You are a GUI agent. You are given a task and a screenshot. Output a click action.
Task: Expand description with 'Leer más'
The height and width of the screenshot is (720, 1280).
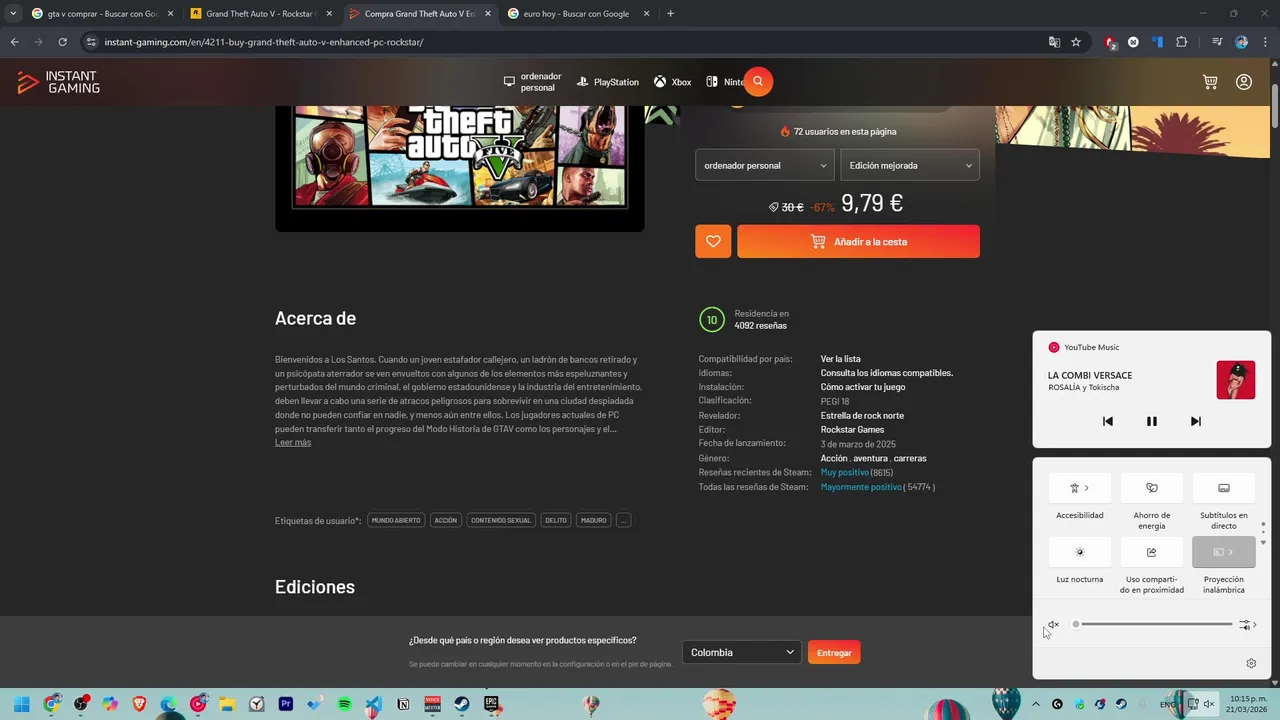(x=293, y=443)
